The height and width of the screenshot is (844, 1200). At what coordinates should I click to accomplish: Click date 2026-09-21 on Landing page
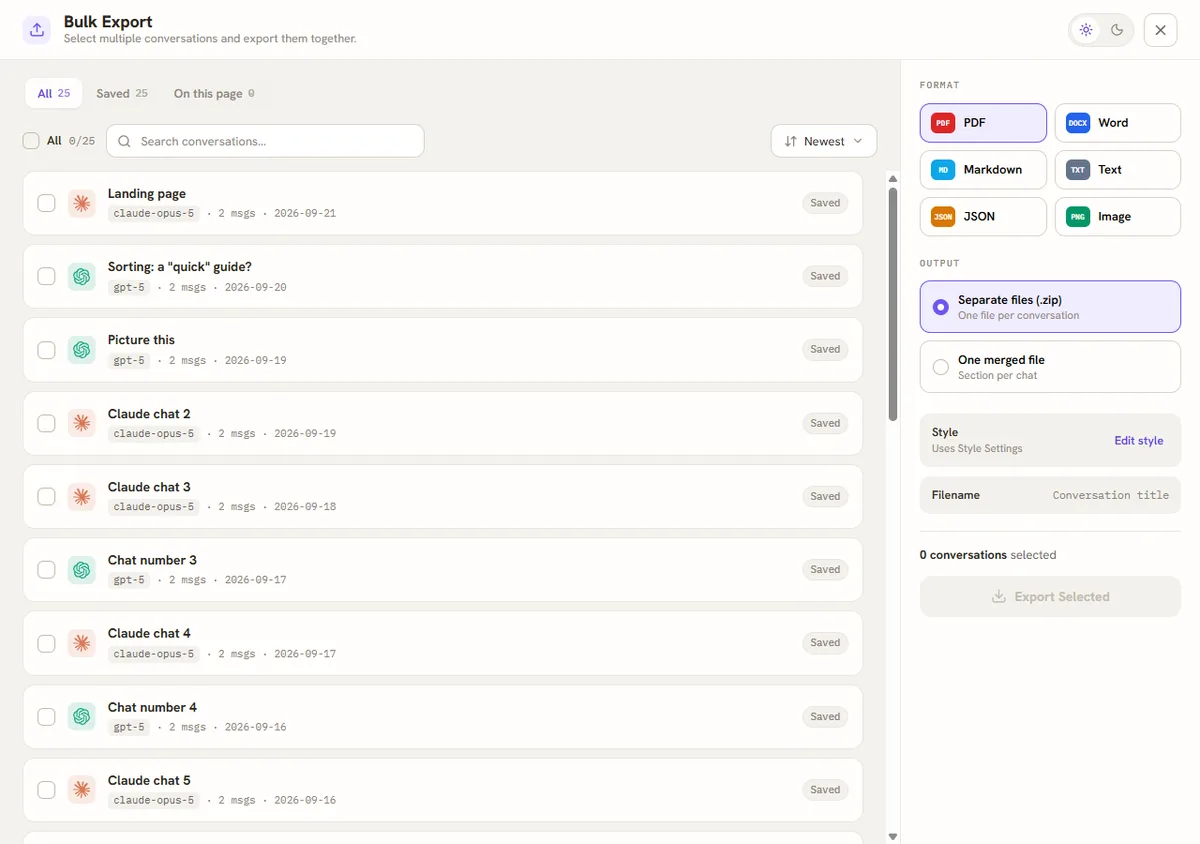305,214
